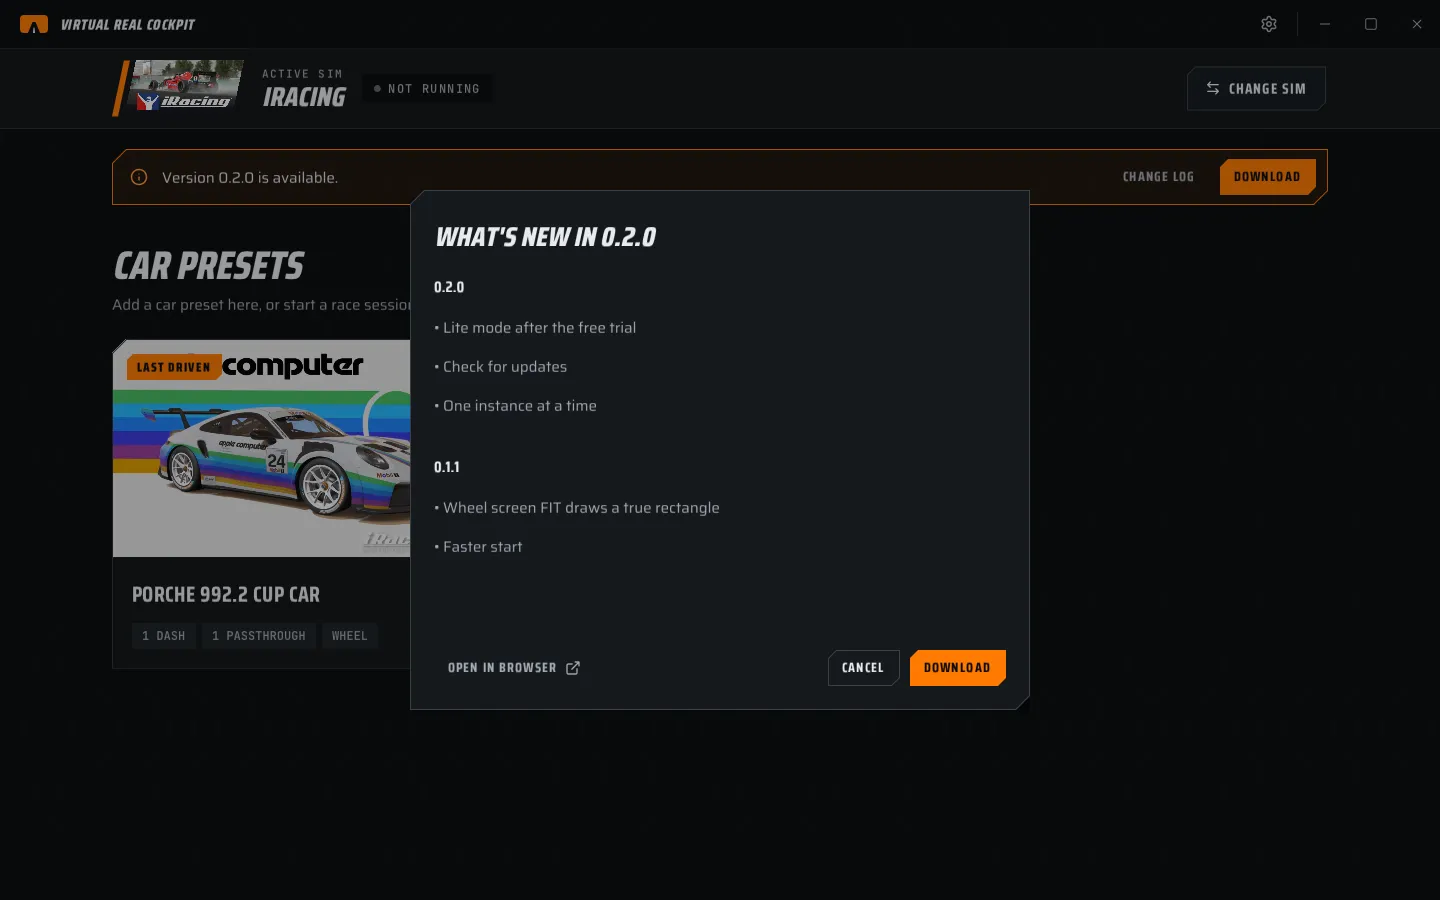Image resolution: width=1440 pixels, height=900 pixels.
Task: Minimize the application window
Action: pos(1324,24)
